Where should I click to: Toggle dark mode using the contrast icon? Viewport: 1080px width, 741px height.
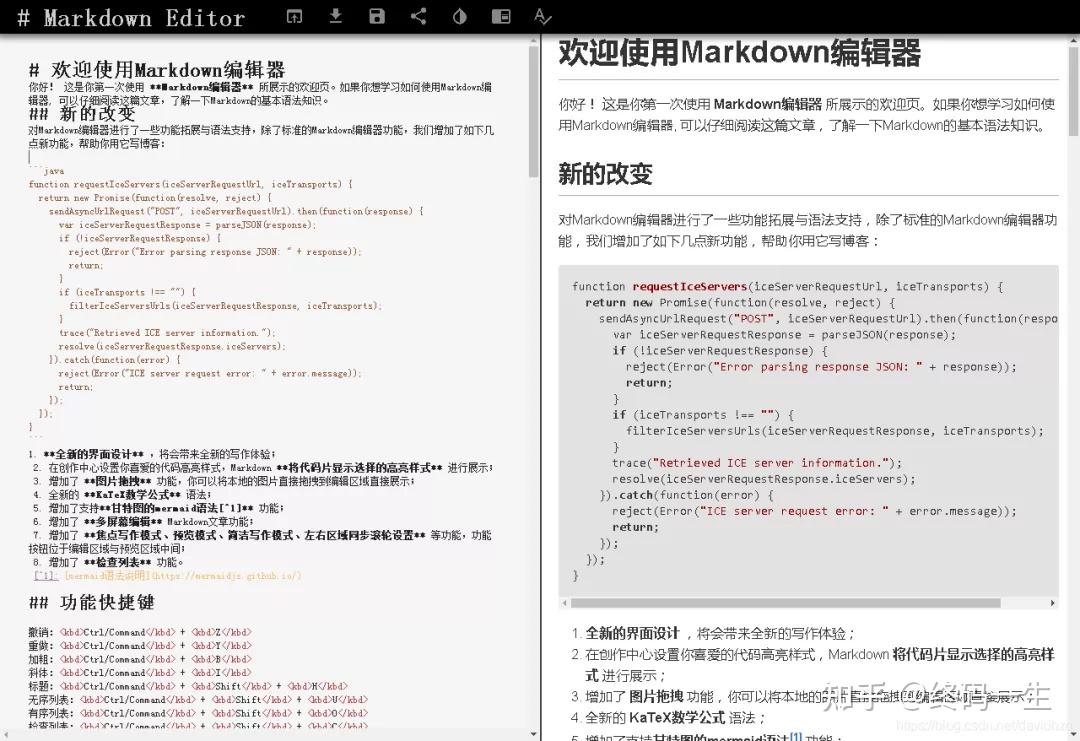pyautogui.click(x=459, y=17)
